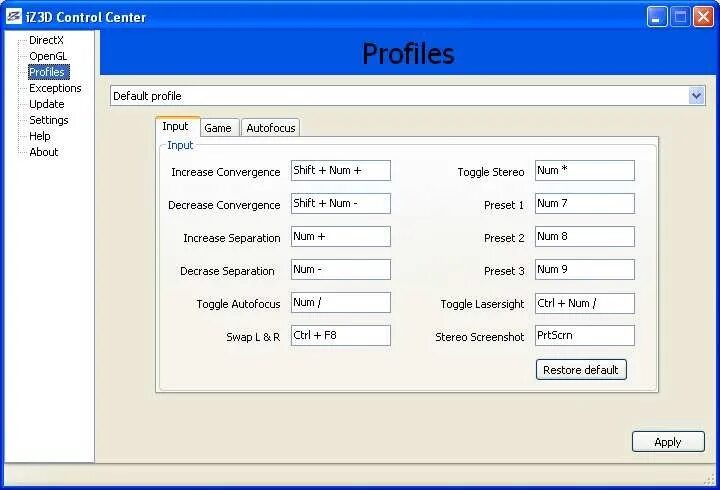The image size is (720, 490).
Task: Show the About page from sidebar
Action: coord(44,152)
